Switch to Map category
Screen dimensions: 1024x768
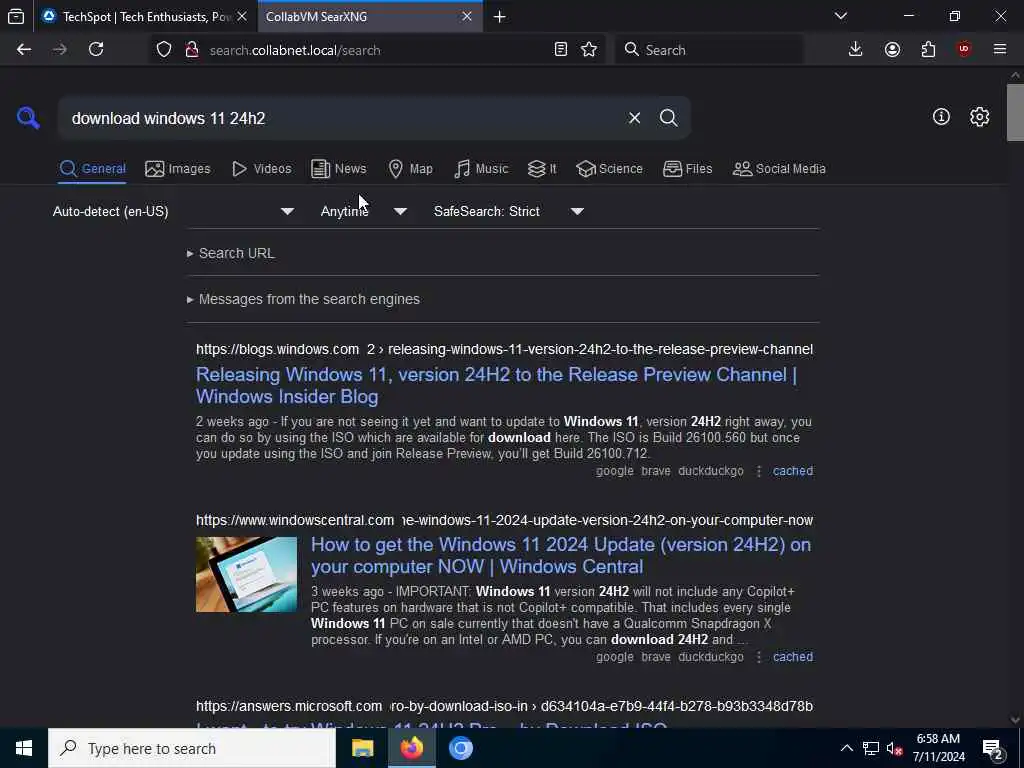410,168
